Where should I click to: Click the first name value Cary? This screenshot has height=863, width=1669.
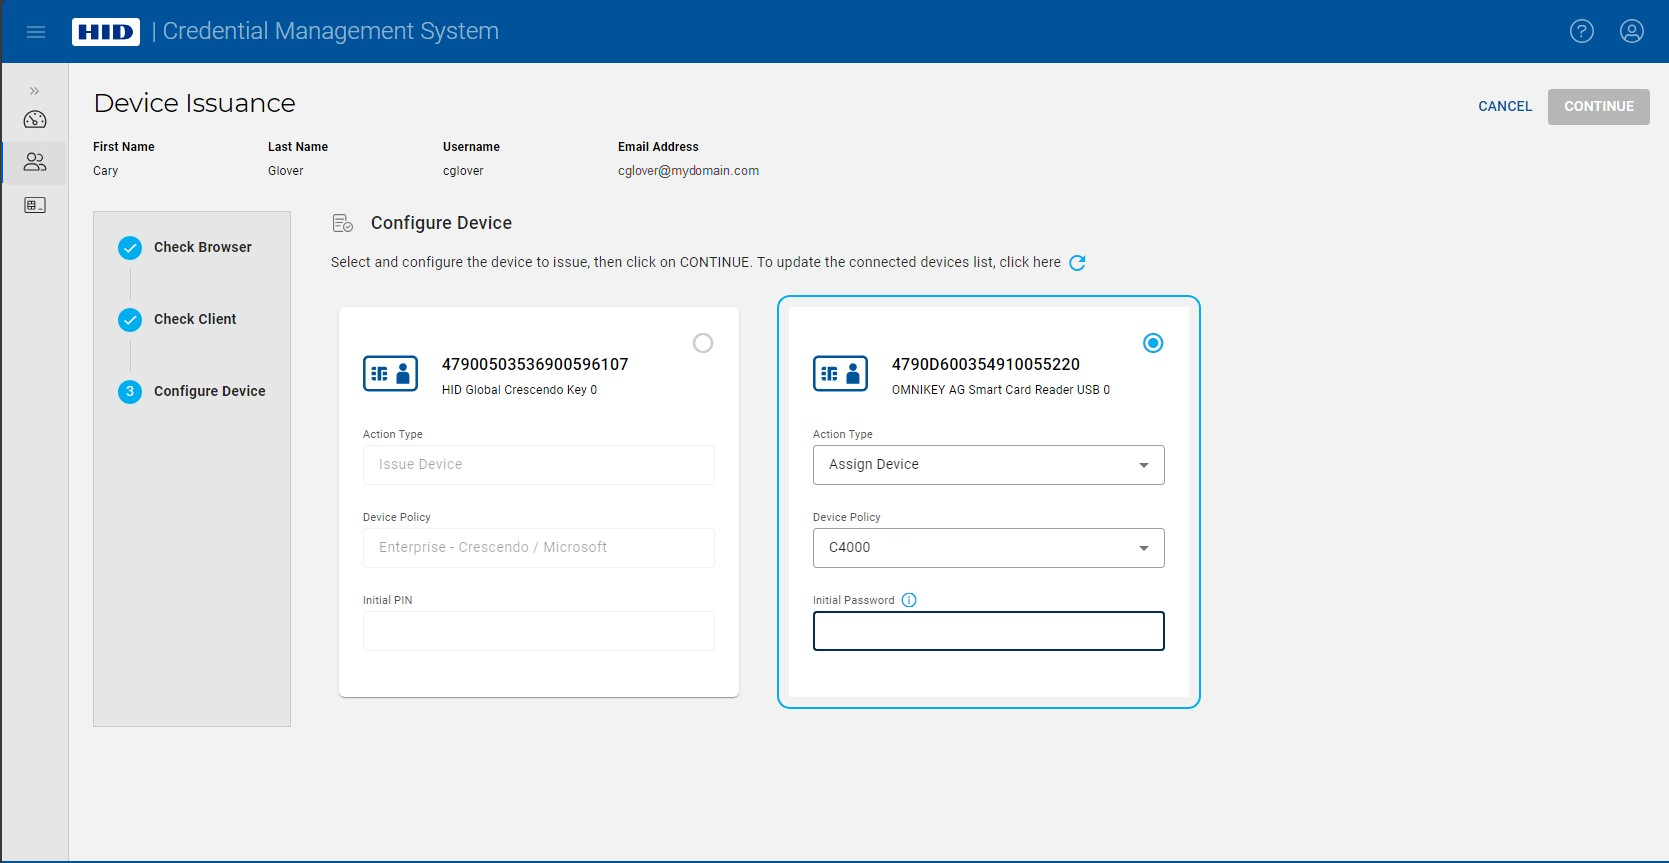tap(106, 171)
